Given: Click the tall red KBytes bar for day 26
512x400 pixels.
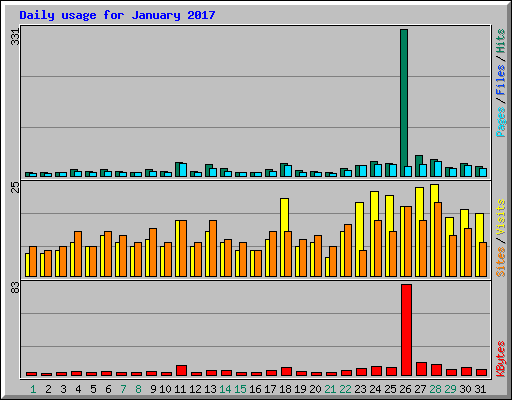Looking at the screenshot, I should click(406, 330).
